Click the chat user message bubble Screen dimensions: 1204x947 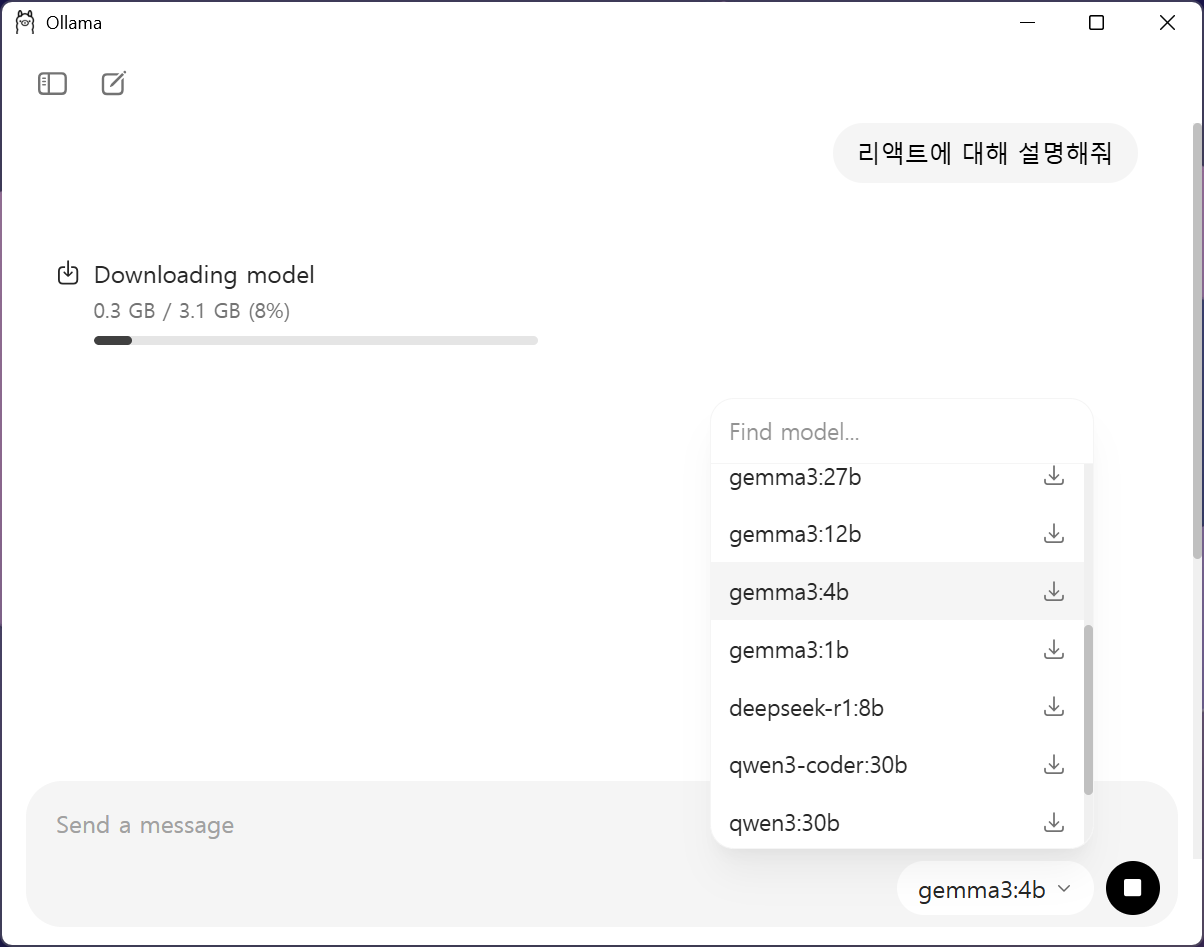(x=985, y=153)
